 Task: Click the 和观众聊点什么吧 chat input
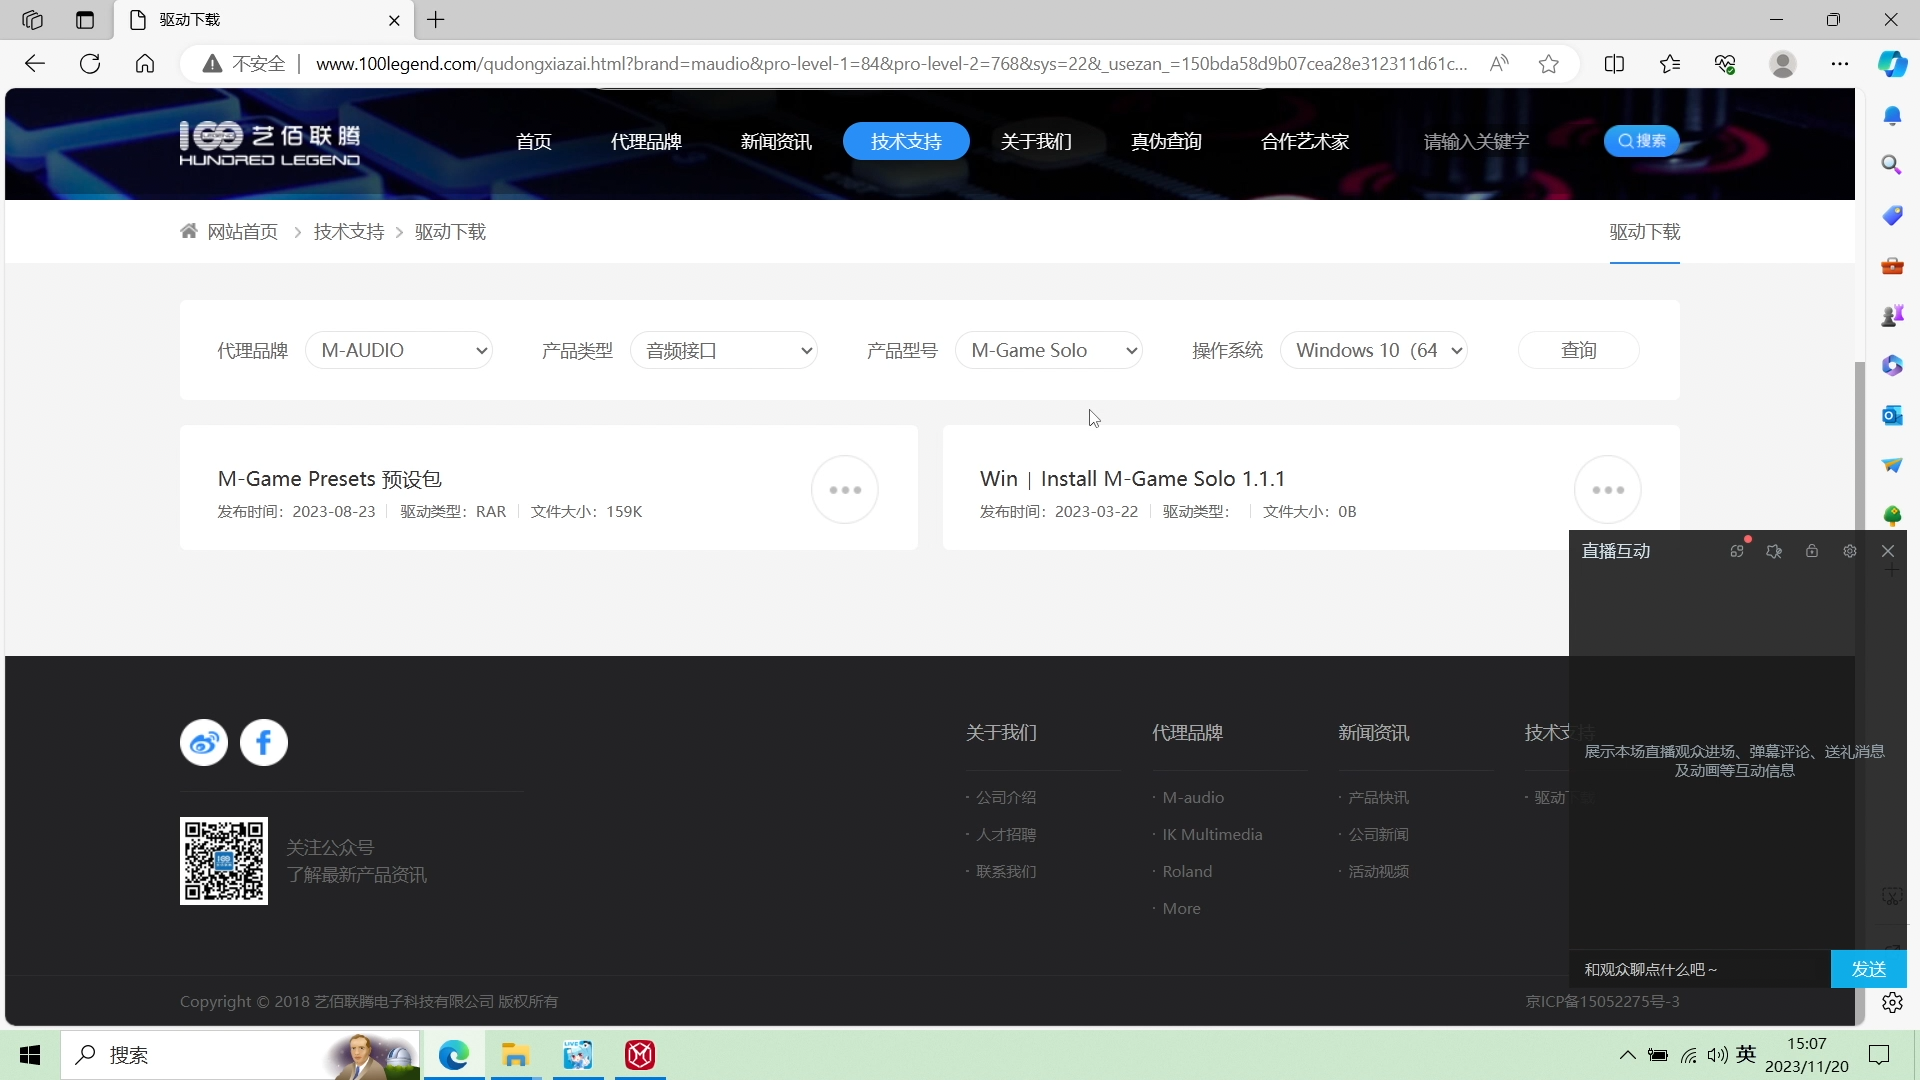[1700, 969]
